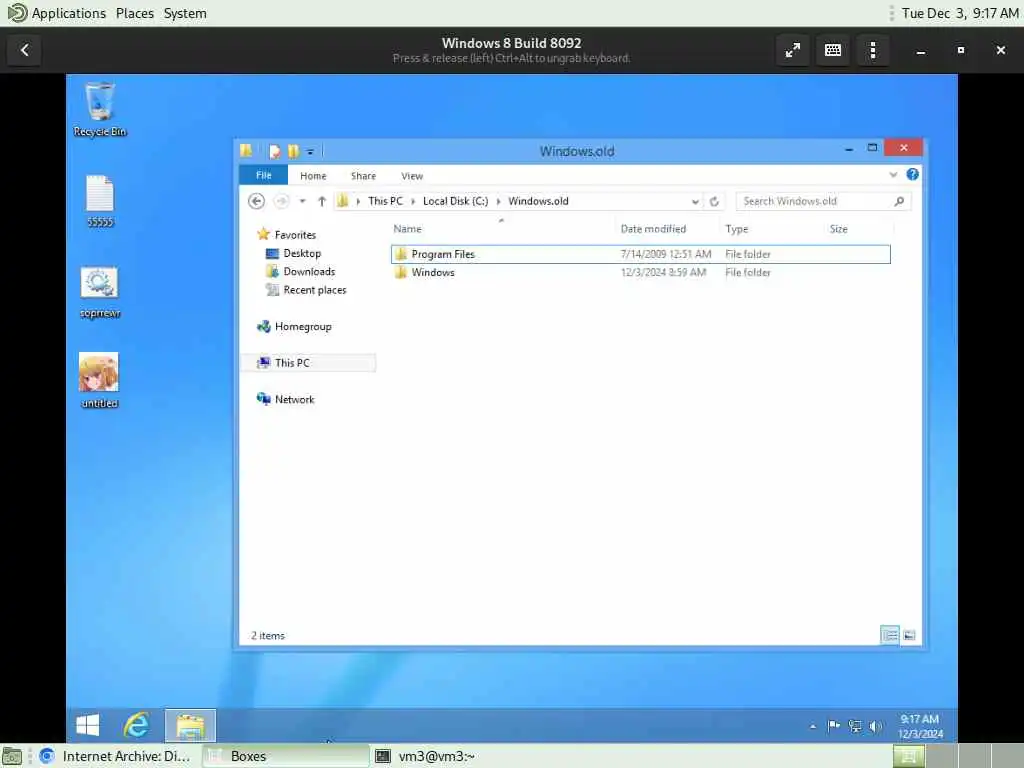Launch Internet Explorer from taskbar
Image resolution: width=1024 pixels, height=768 pixels.
pos(136,725)
